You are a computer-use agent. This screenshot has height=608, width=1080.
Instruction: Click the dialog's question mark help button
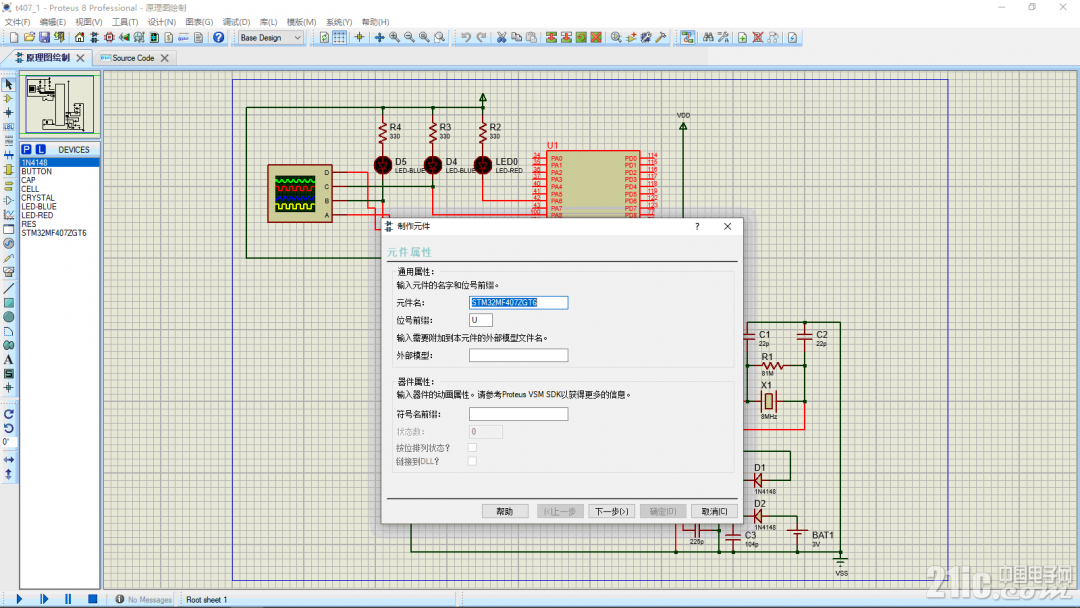click(697, 226)
